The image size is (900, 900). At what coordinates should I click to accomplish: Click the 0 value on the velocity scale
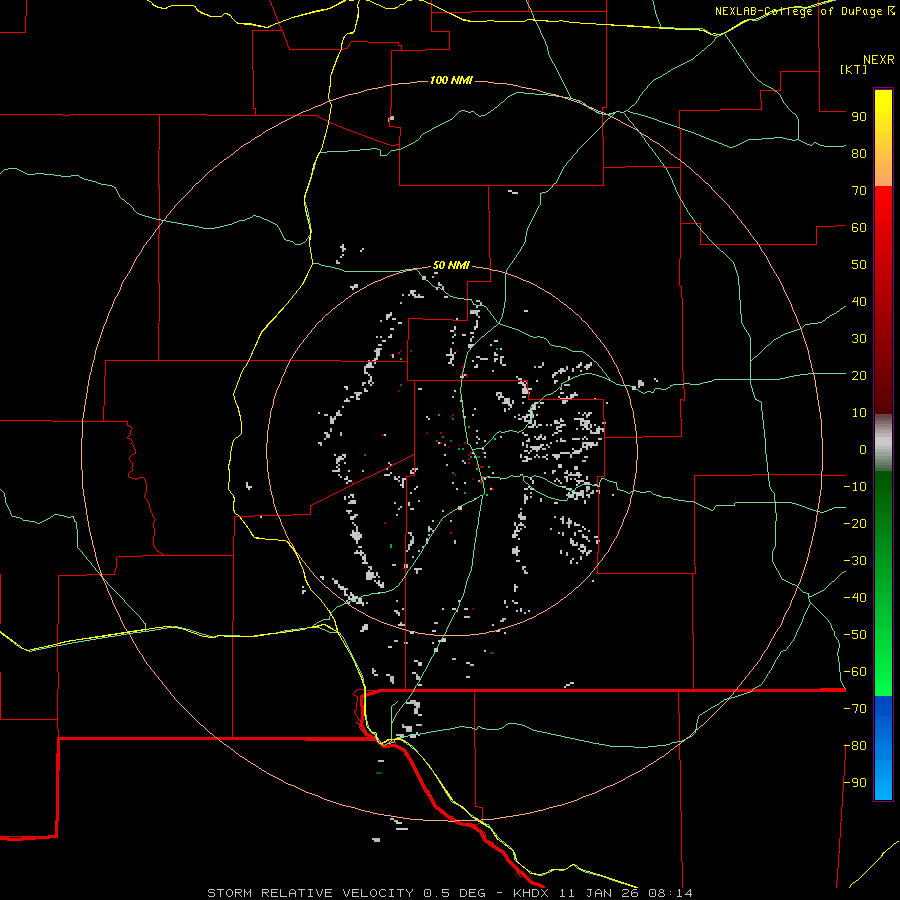(x=863, y=449)
